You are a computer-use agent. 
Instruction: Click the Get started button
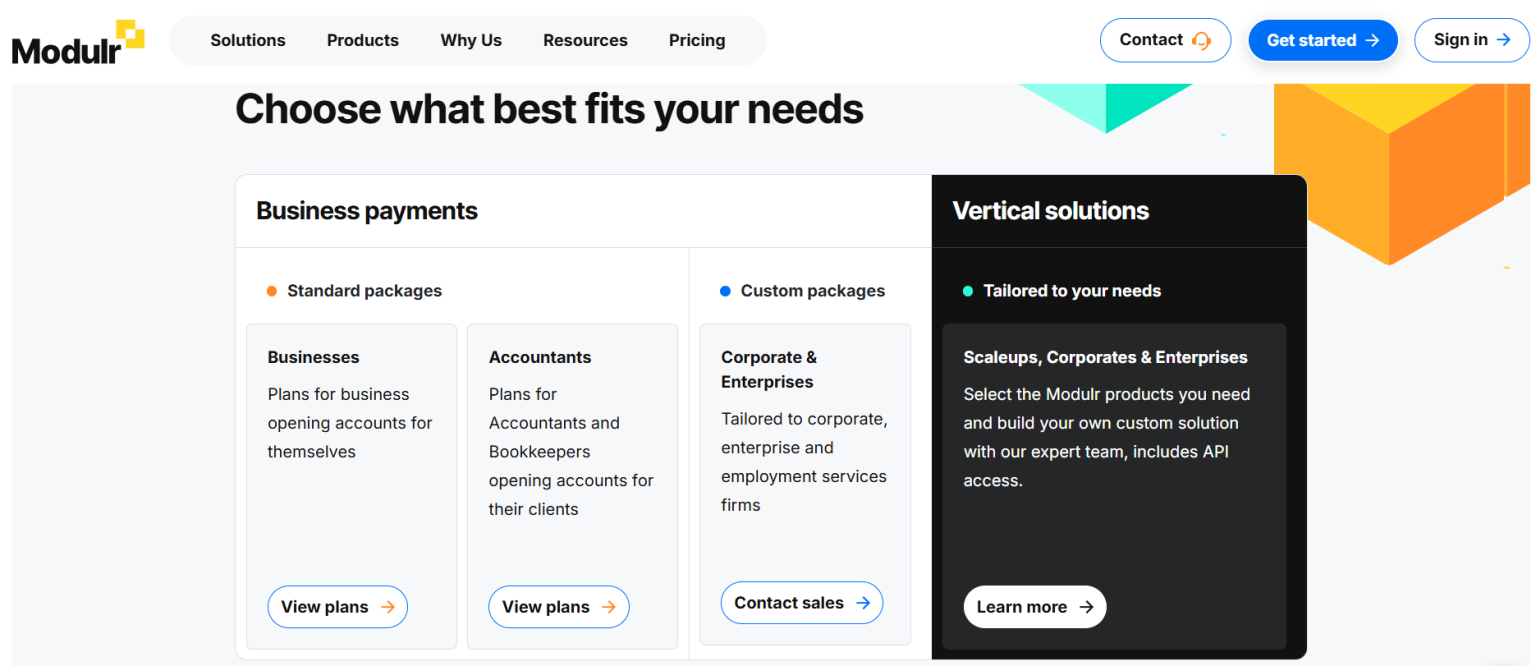point(1322,40)
